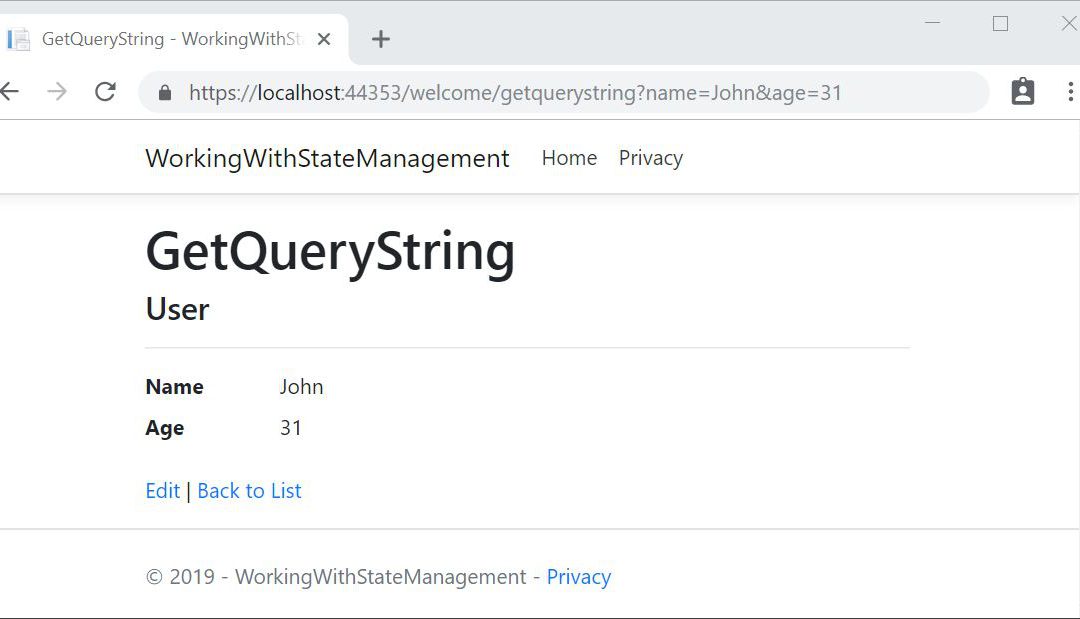Maximize the browser window
This screenshot has width=1080, height=619.
tap(1000, 23)
